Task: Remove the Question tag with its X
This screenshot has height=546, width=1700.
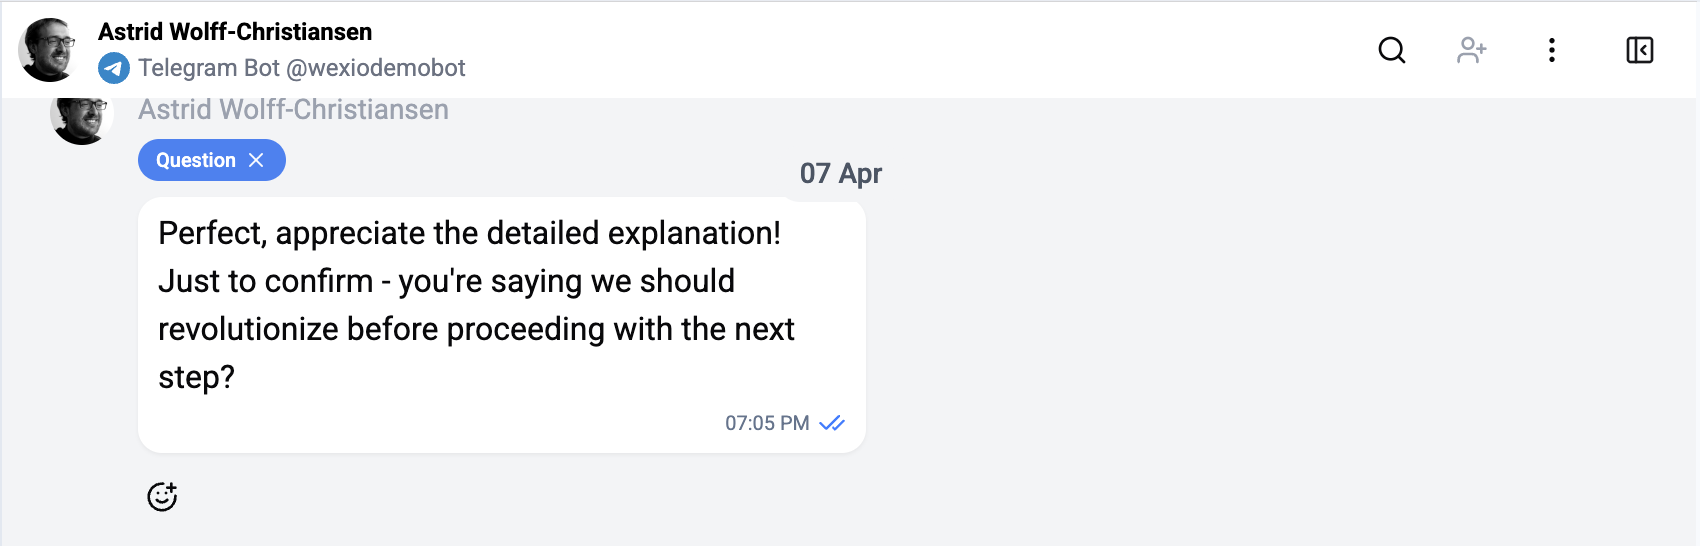Action: tap(257, 160)
